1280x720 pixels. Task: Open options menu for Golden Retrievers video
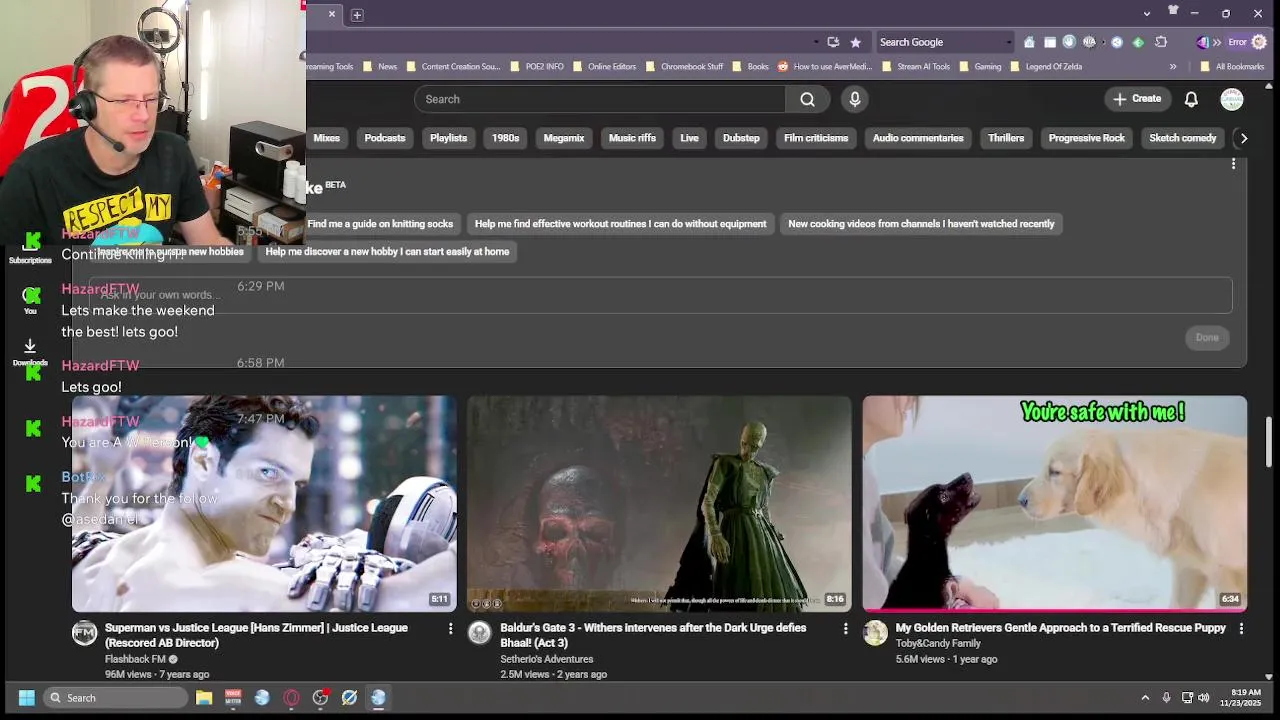click(x=1241, y=628)
